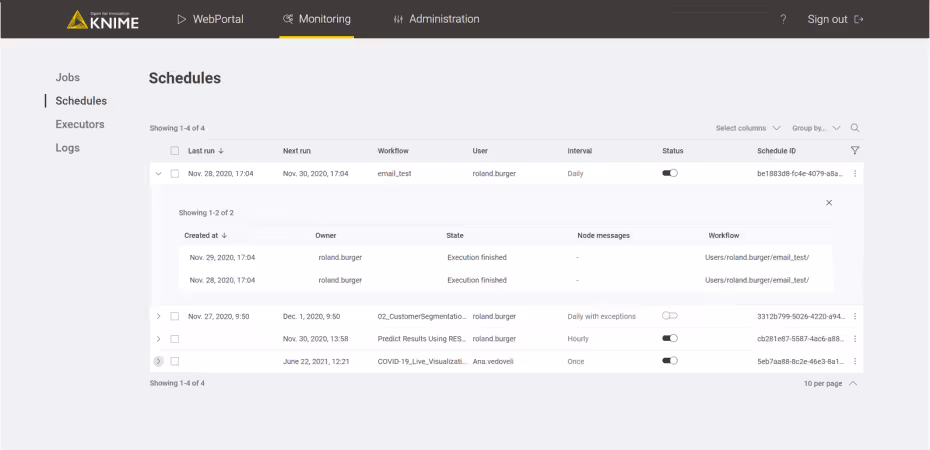
Task: Click the schedule ID starting with be1883d8
Action: (801, 174)
